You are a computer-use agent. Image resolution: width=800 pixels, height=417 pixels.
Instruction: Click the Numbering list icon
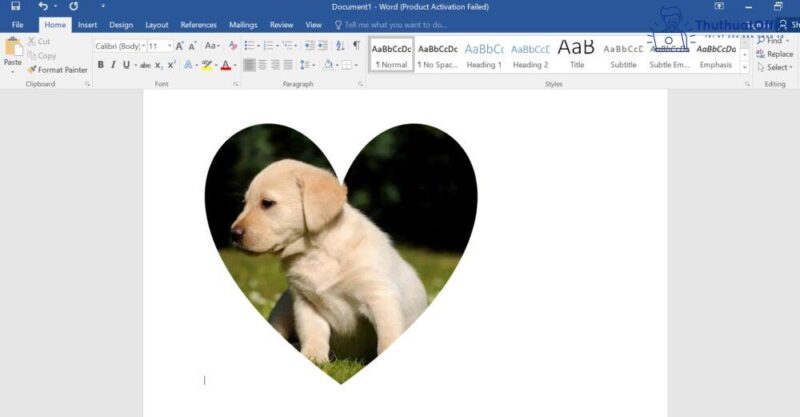[x=268, y=45]
